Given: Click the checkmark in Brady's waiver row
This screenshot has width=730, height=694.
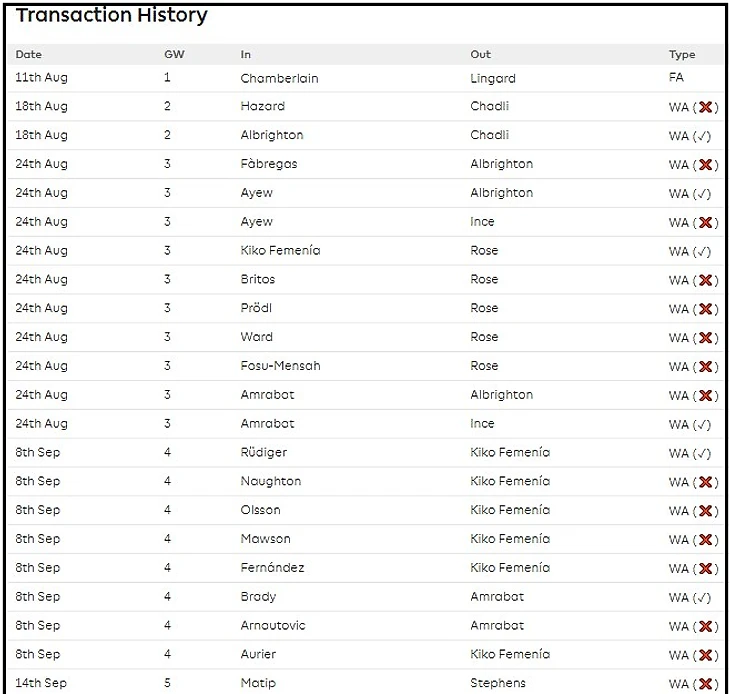Looking at the screenshot, I should click(x=703, y=597).
